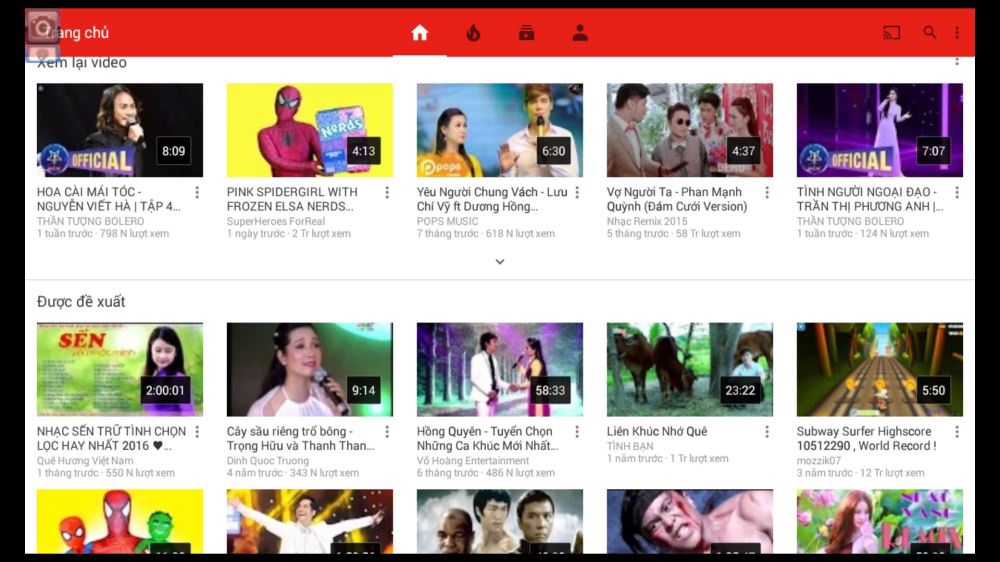Switch to the Trending flame tab
1000x562 pixels.
(473, 33)
